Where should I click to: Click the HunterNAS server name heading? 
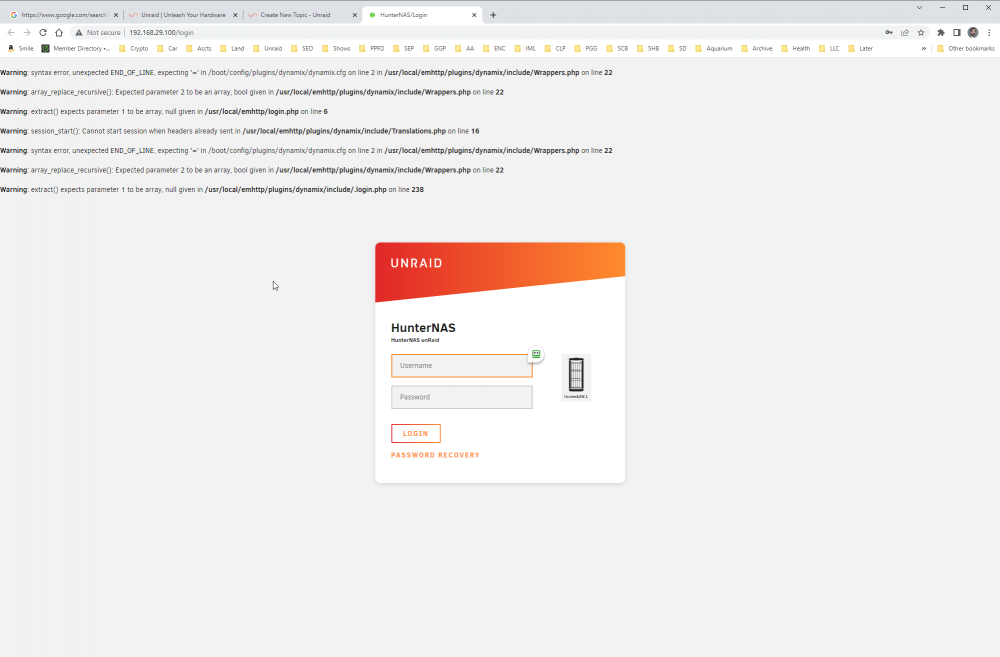point(423,328)
